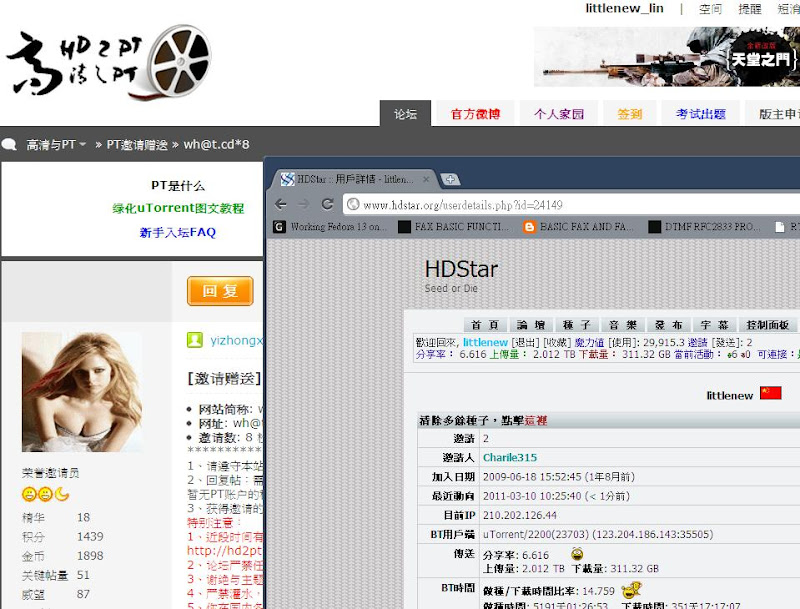800x609 pixels.
Task: Open the BASIC FAX AND FA Blogger bookmark
Action: coord(579,227)
